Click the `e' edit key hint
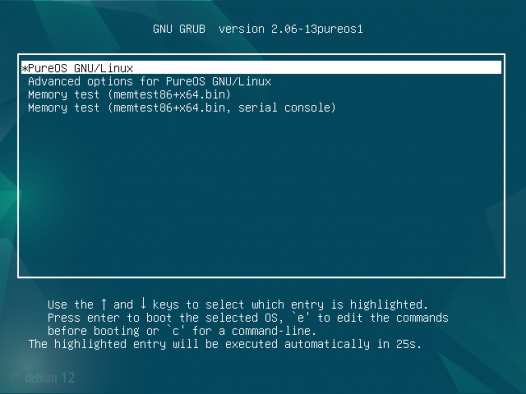526x394 pixels. (301, 317)
